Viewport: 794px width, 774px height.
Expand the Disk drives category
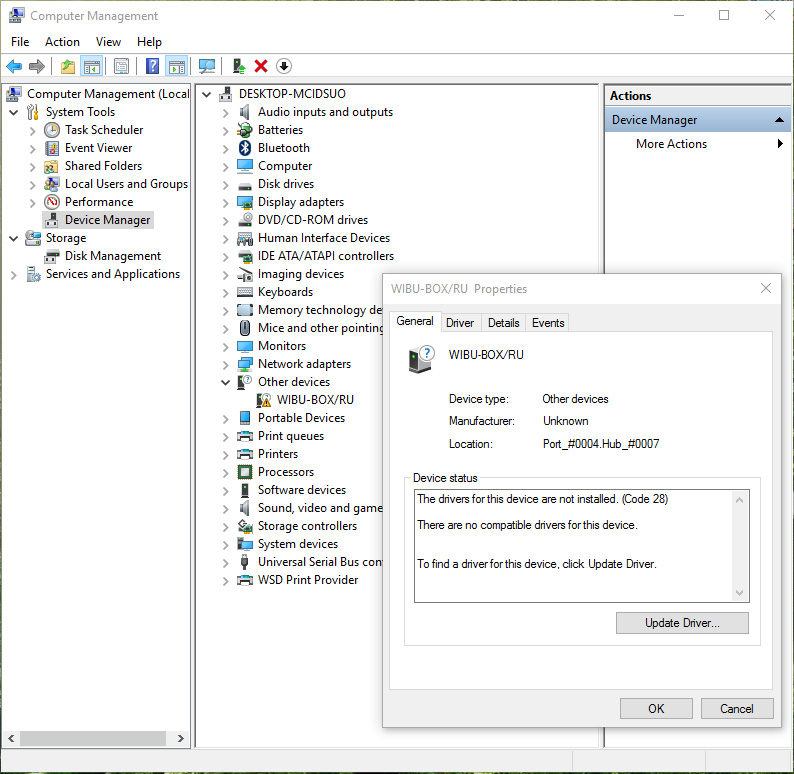(x=226, y=185)
